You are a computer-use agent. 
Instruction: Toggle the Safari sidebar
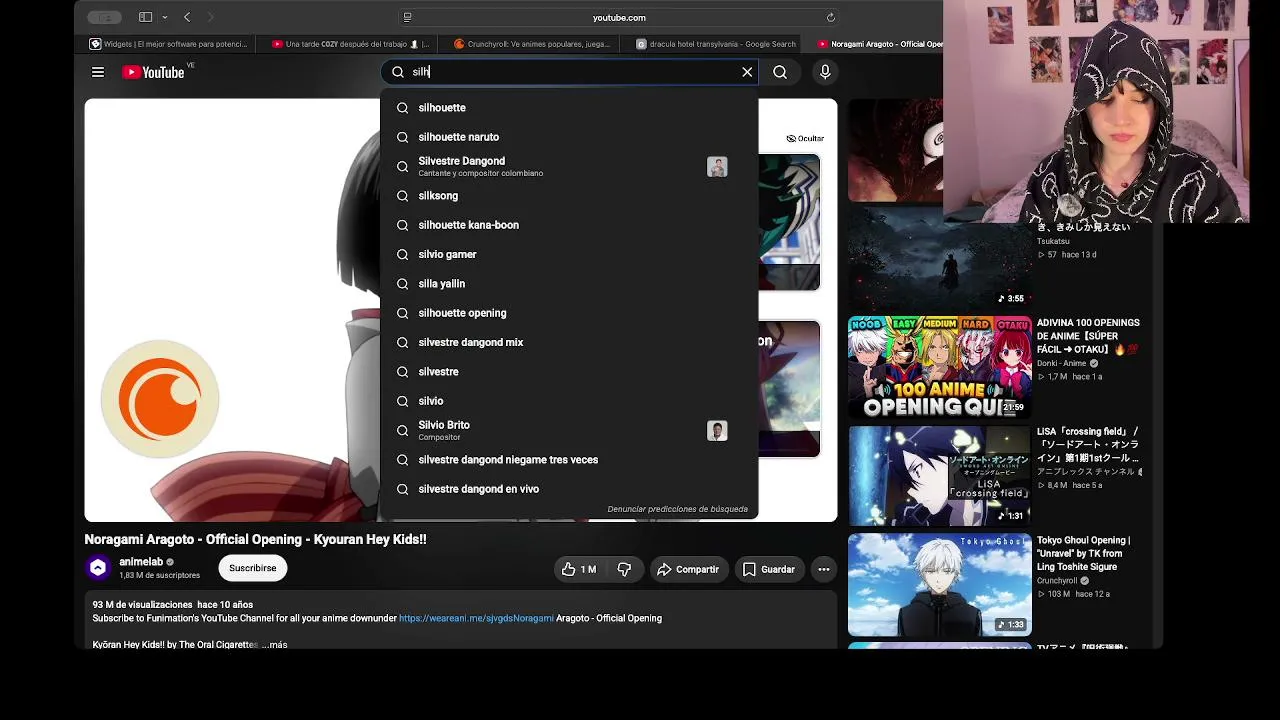click(x=145, y=17)
